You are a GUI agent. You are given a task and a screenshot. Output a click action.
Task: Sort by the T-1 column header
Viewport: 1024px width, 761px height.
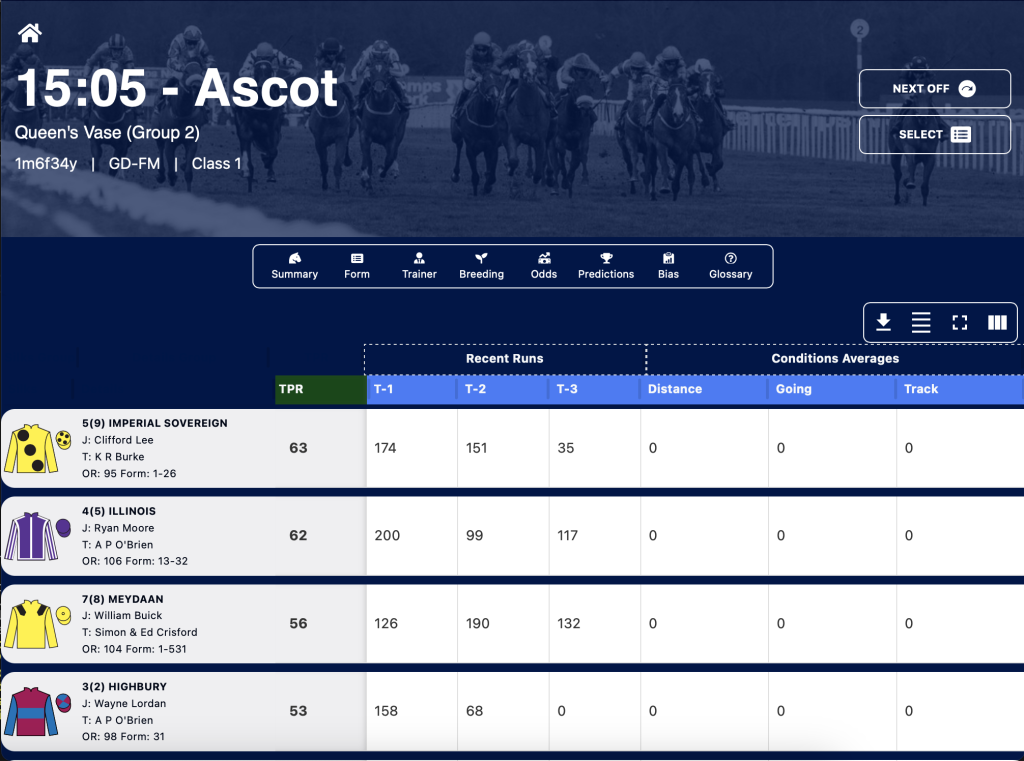[x=412, y=389]
